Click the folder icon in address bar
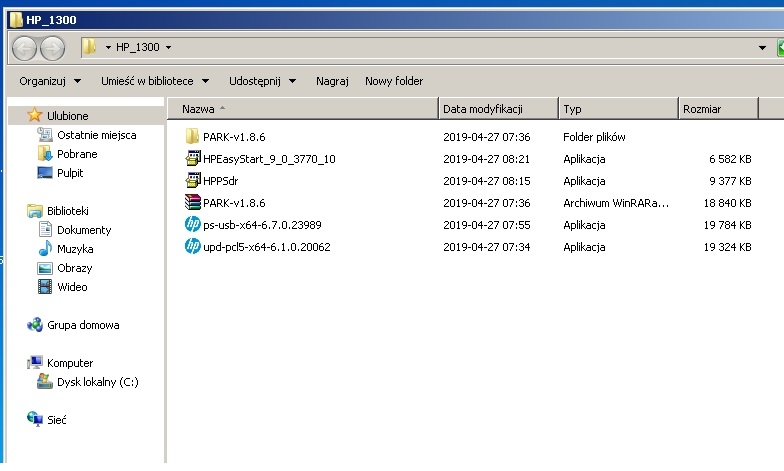Screen dimensions: 784x471 tap(90, 47)
